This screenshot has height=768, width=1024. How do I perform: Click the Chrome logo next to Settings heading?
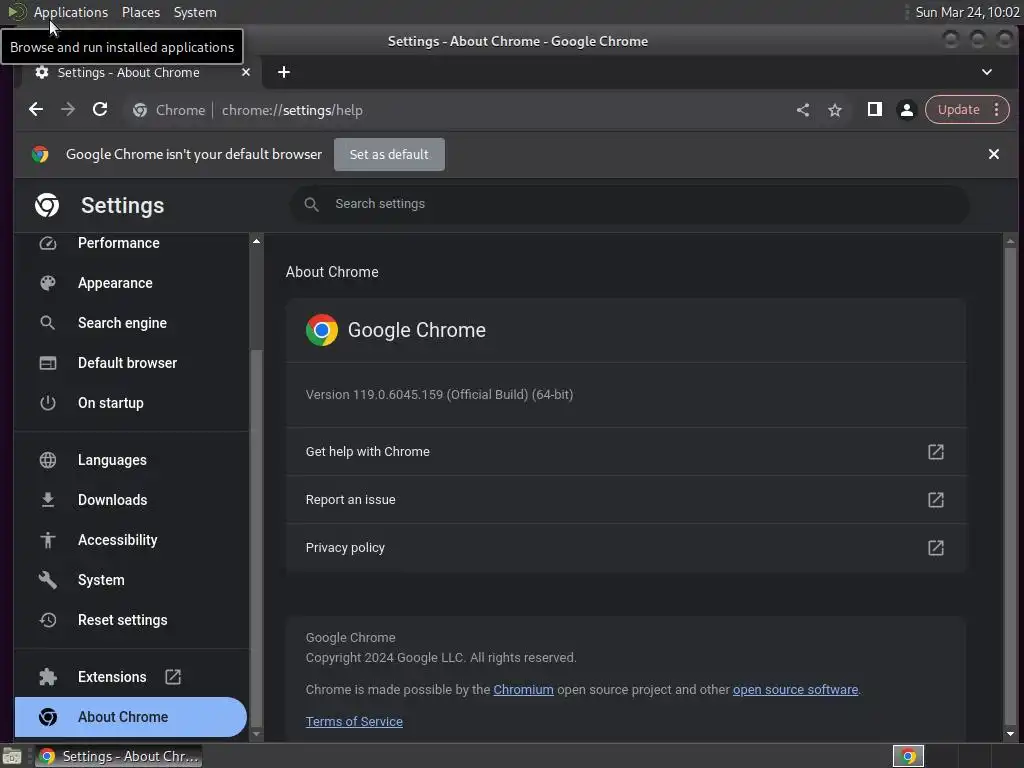[x=47, y=205]
